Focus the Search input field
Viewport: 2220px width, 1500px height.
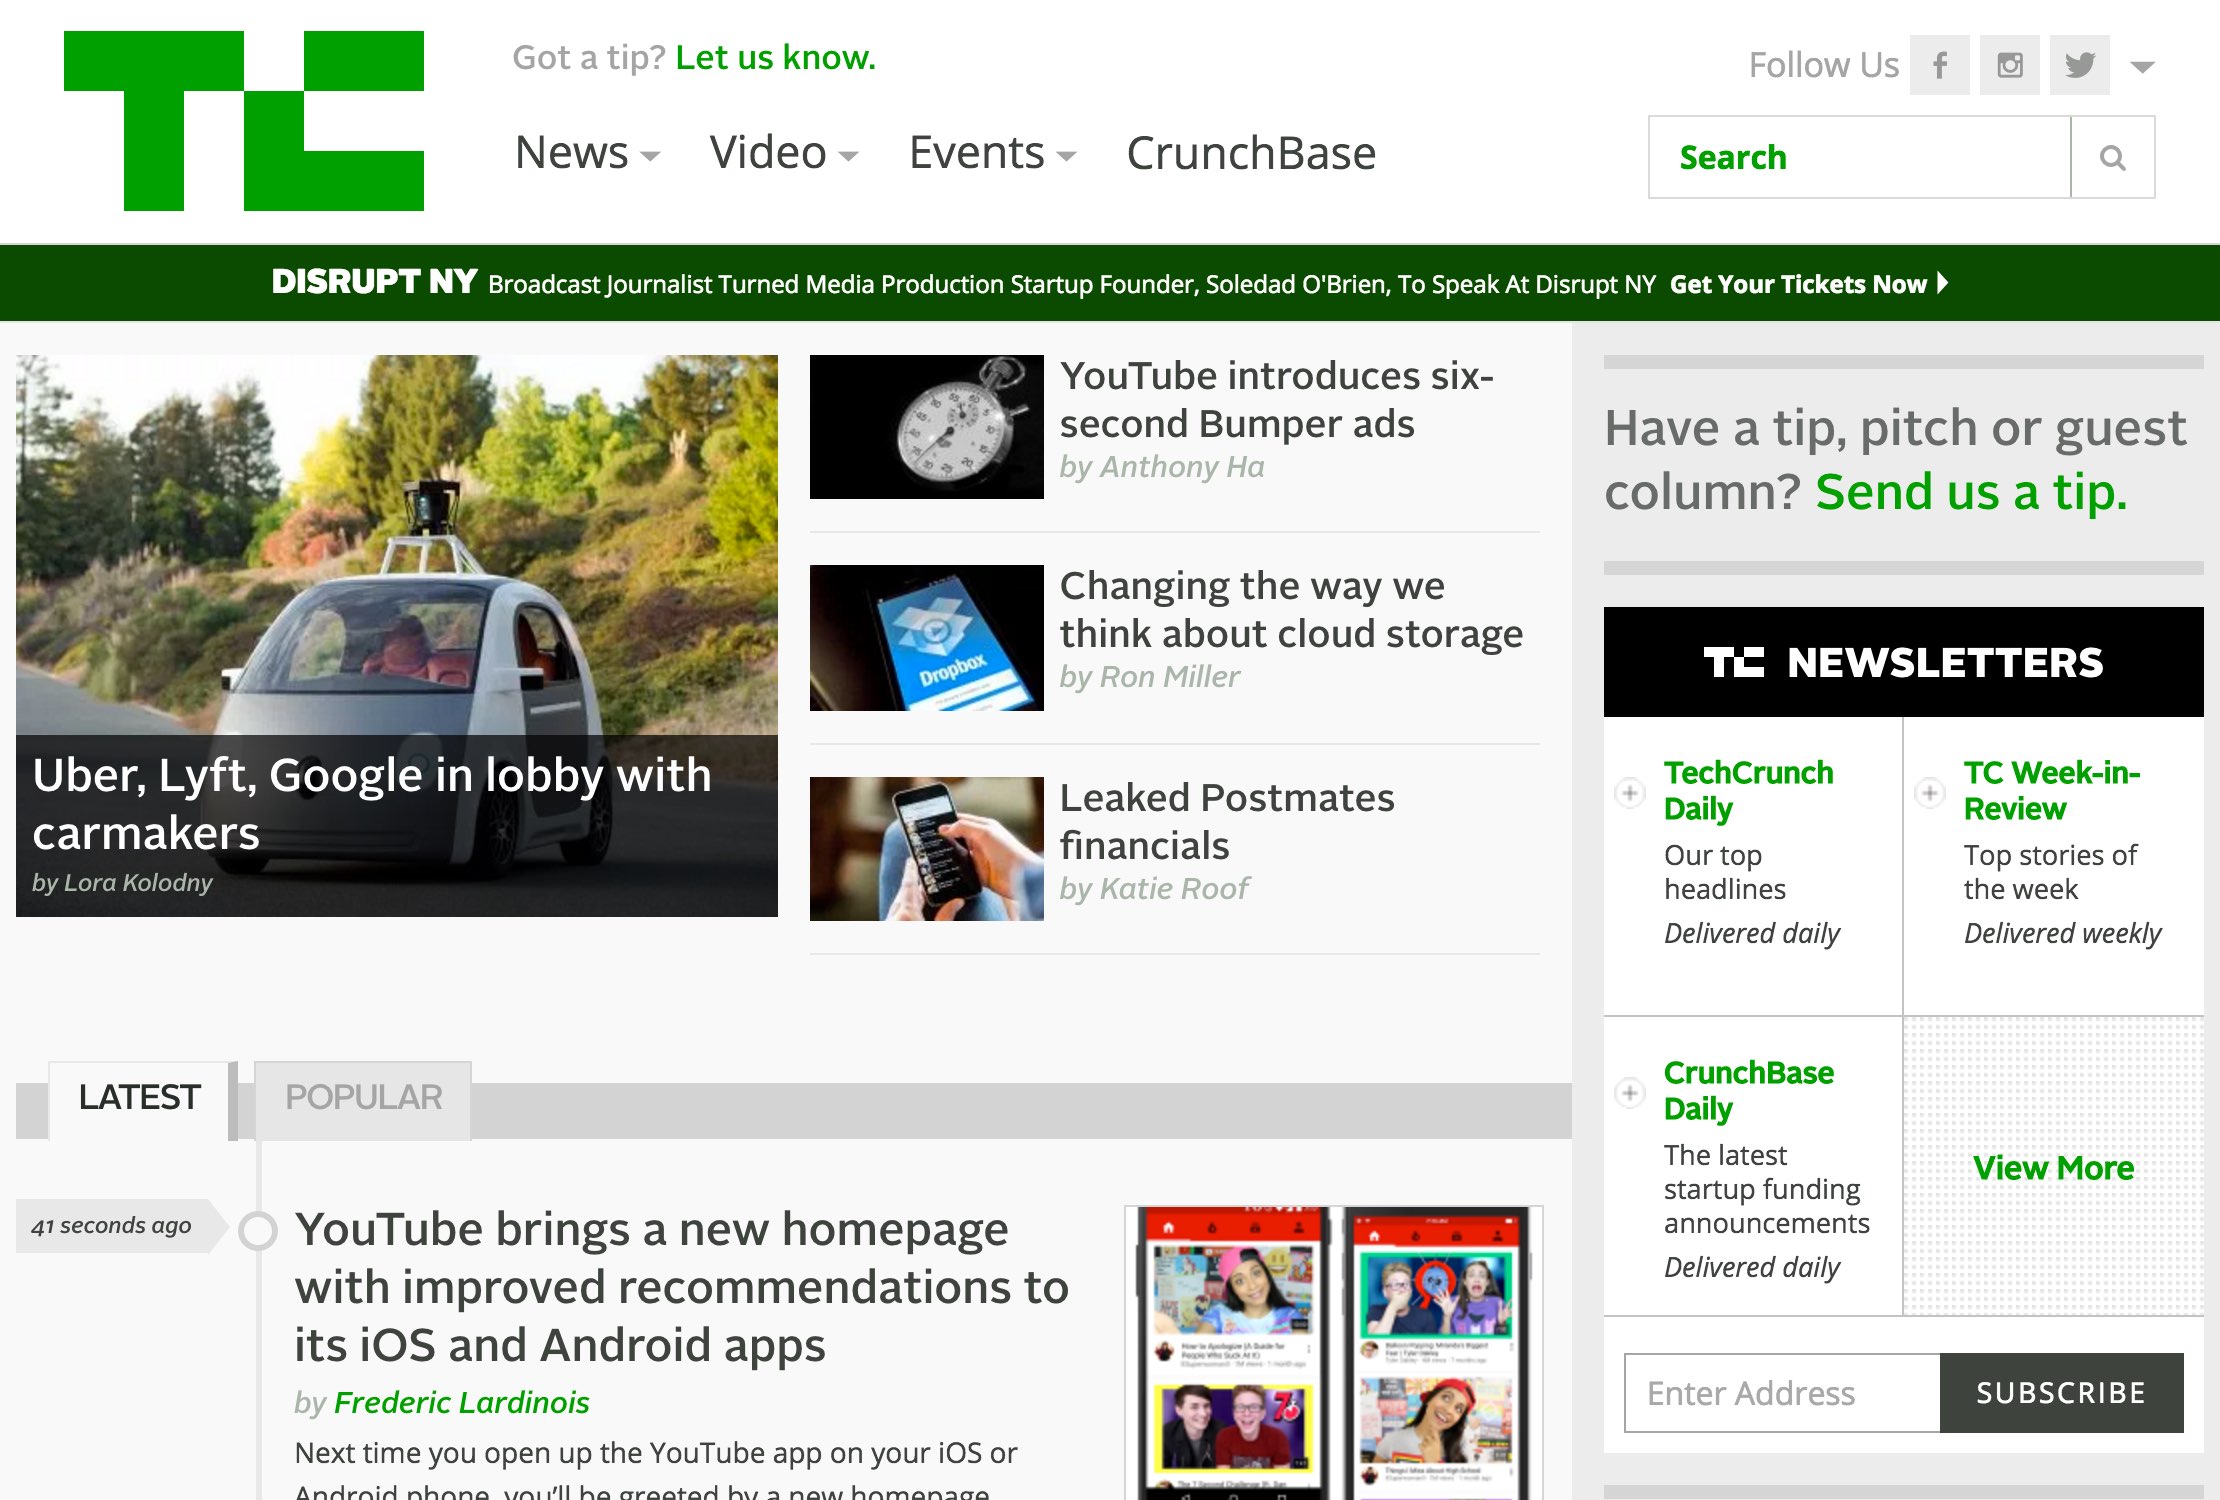coord(1860,157)
